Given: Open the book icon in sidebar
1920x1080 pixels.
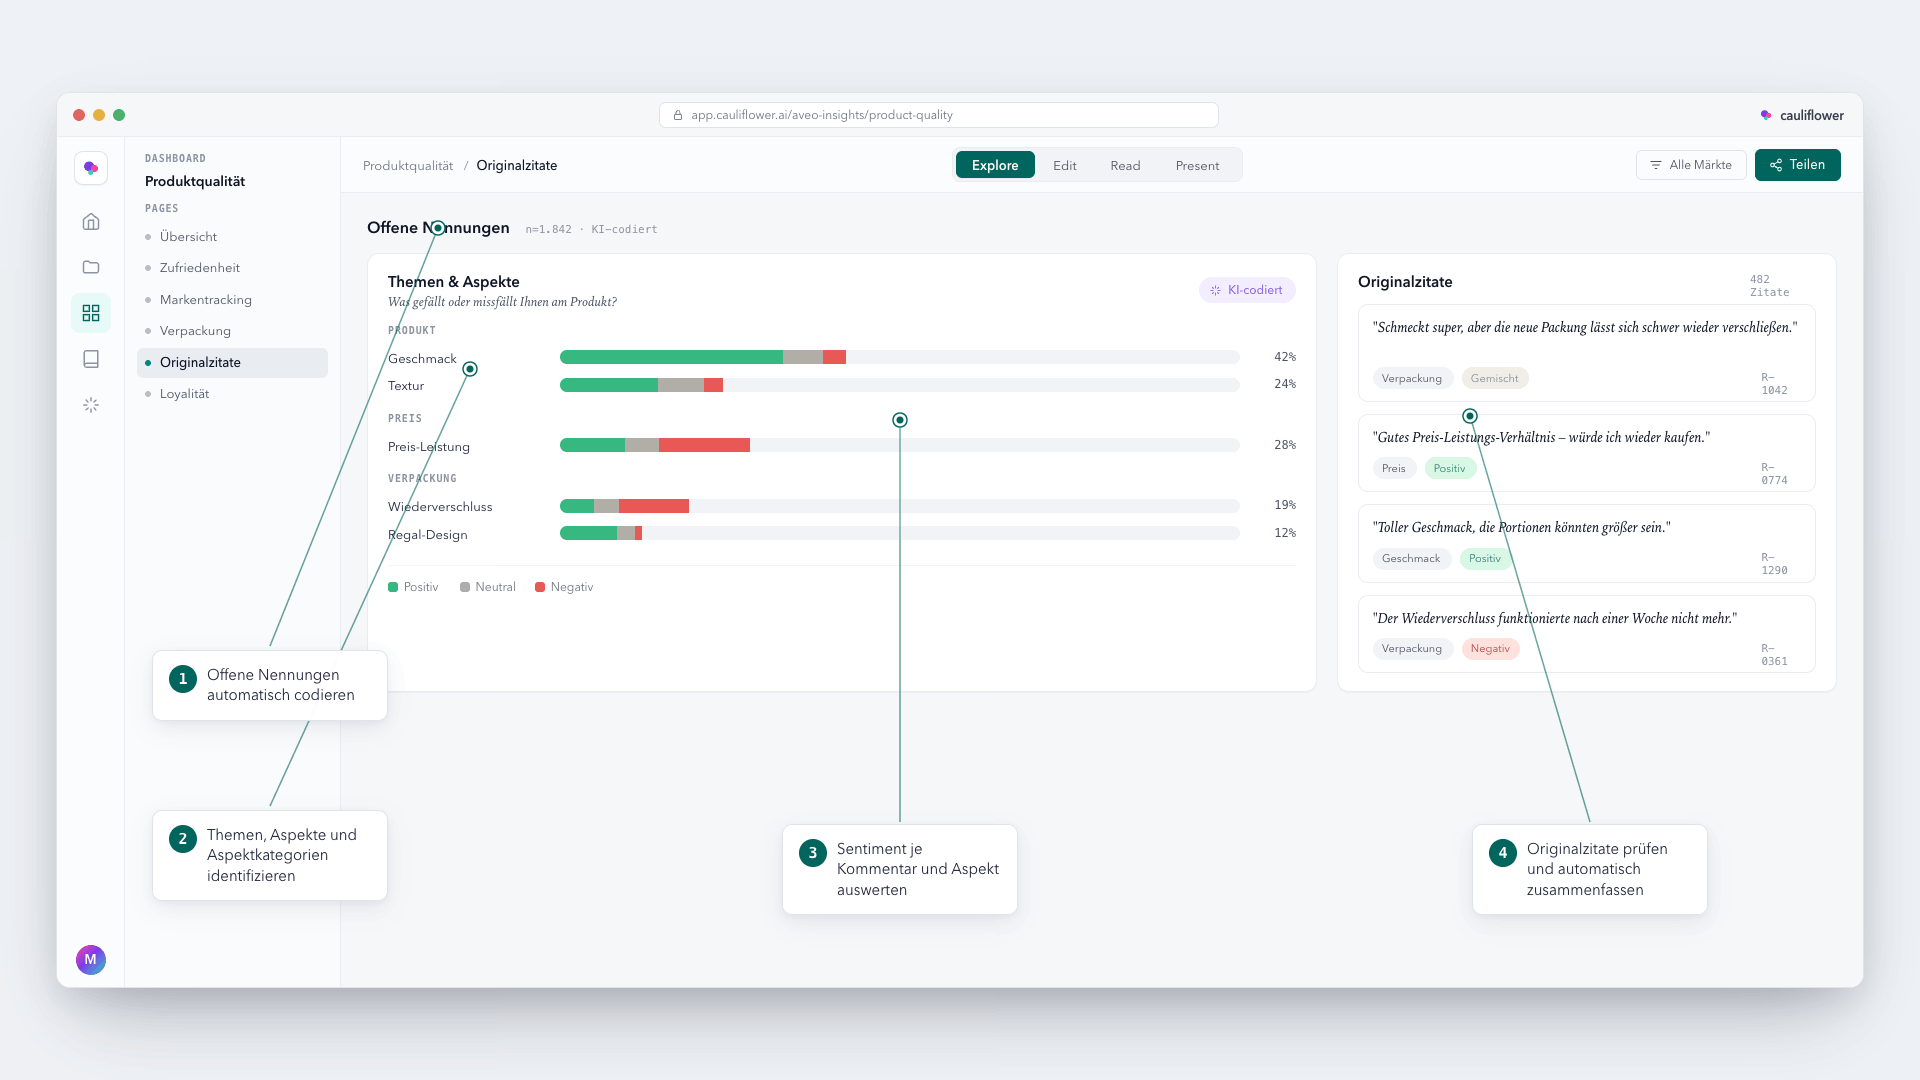Looking at the screenshot, I should (91, 359).
